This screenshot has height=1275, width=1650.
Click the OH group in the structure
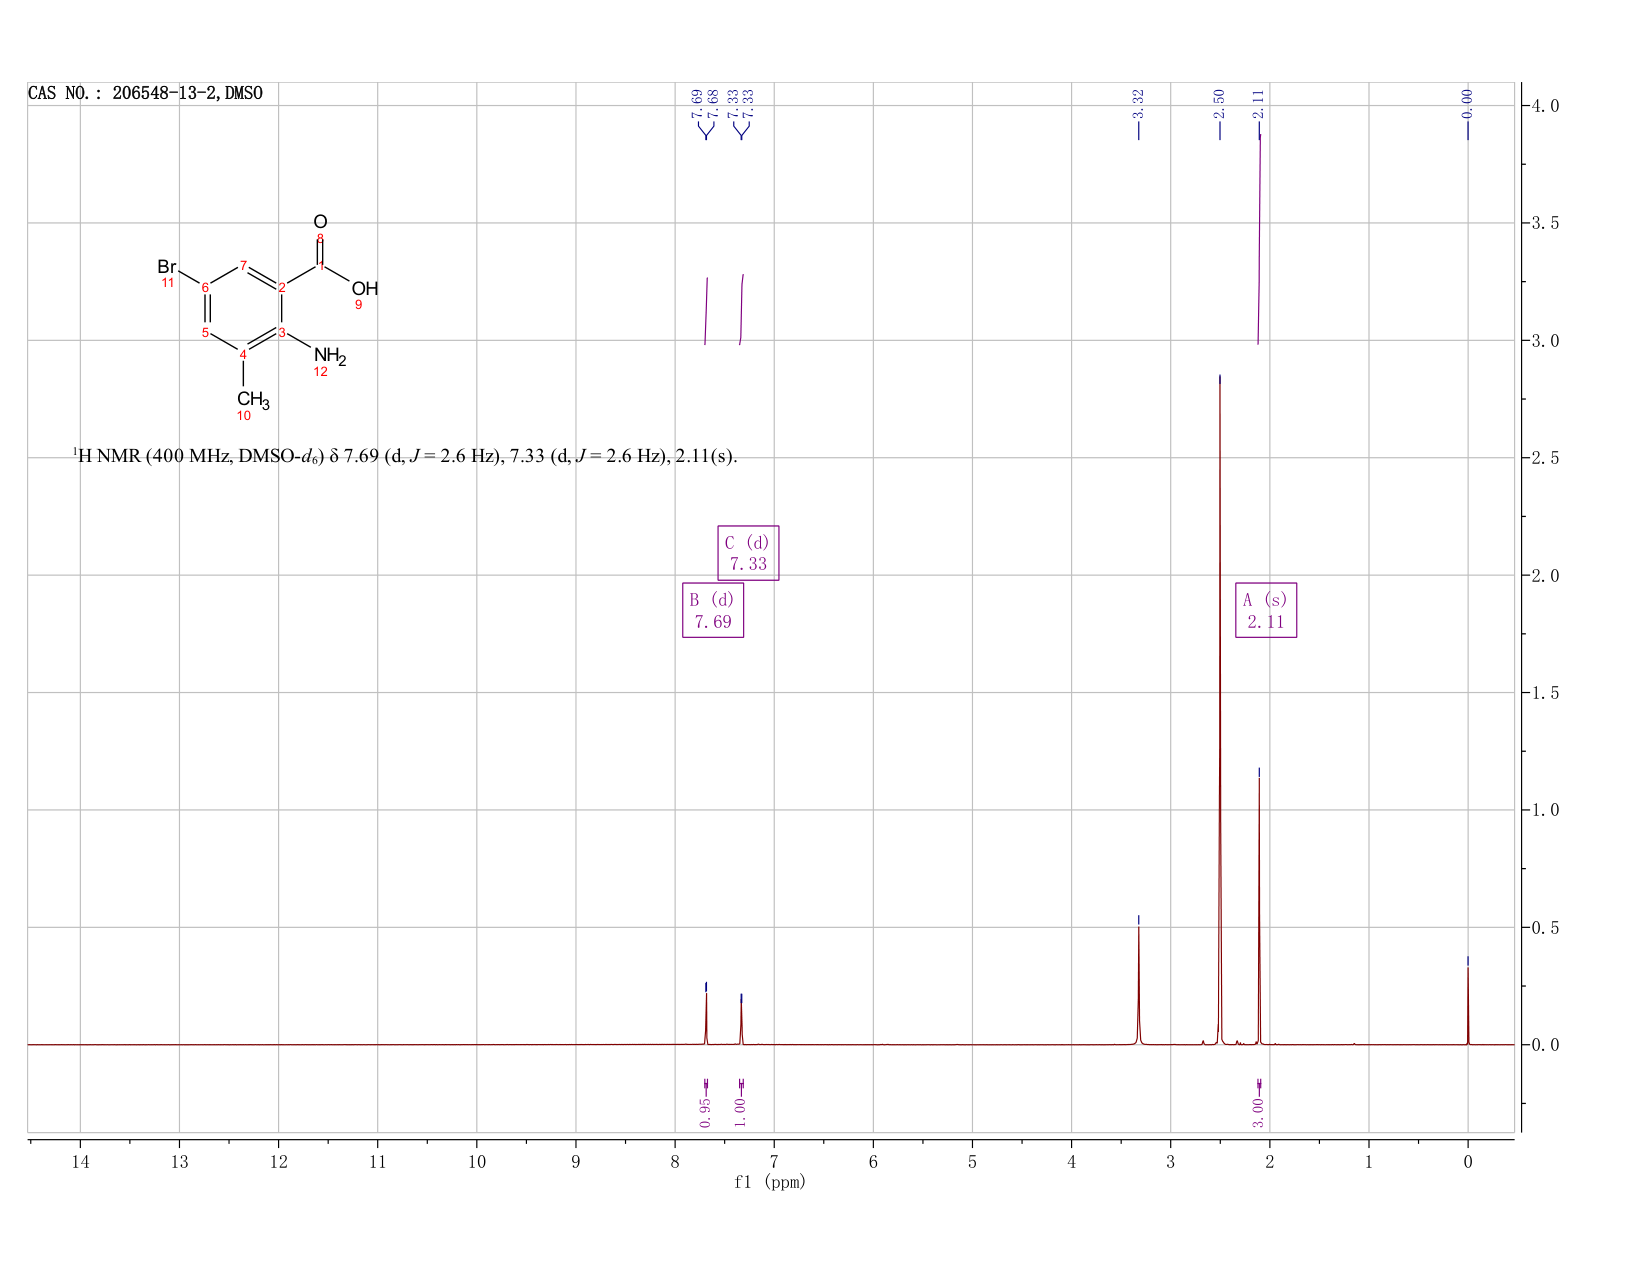tap(365, 288)
